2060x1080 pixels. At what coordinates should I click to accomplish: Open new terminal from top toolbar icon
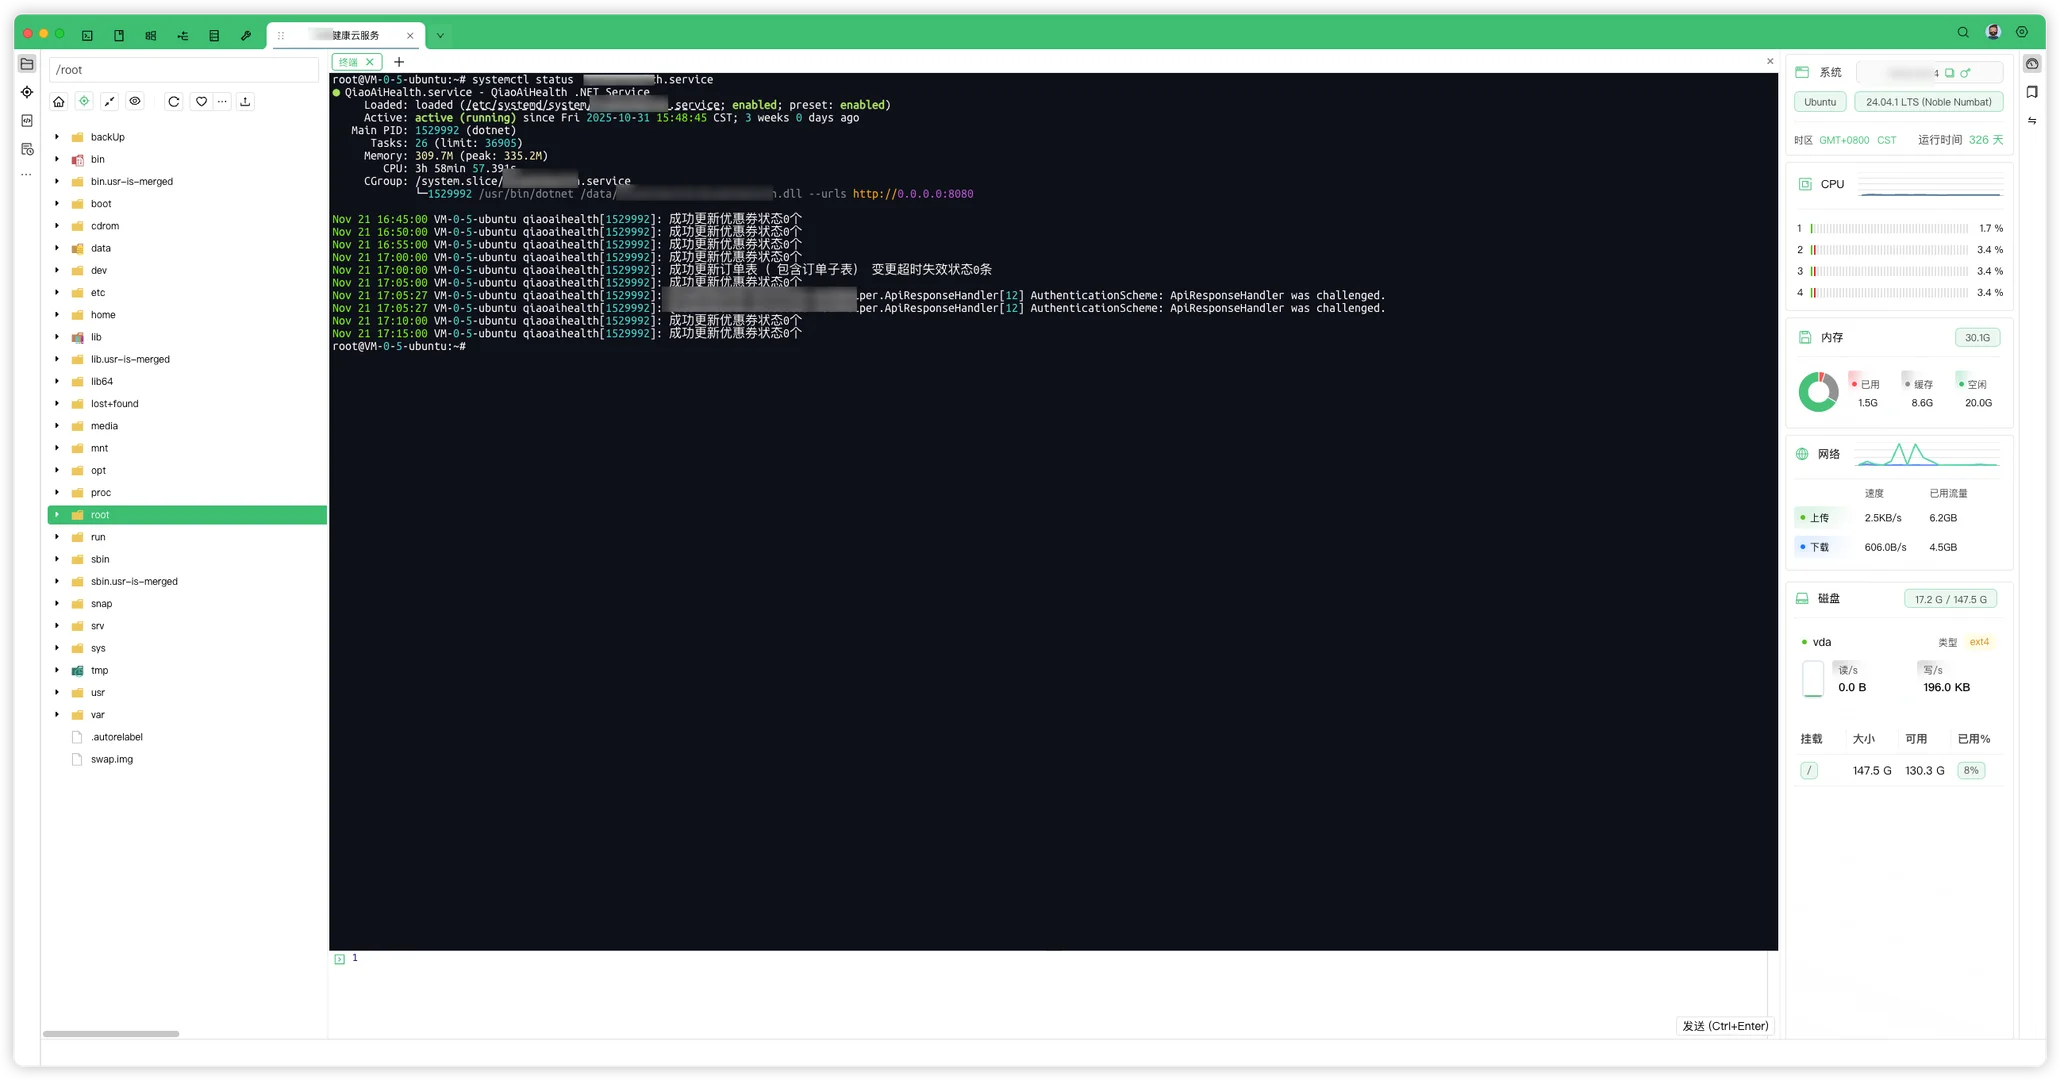(87, 35)
